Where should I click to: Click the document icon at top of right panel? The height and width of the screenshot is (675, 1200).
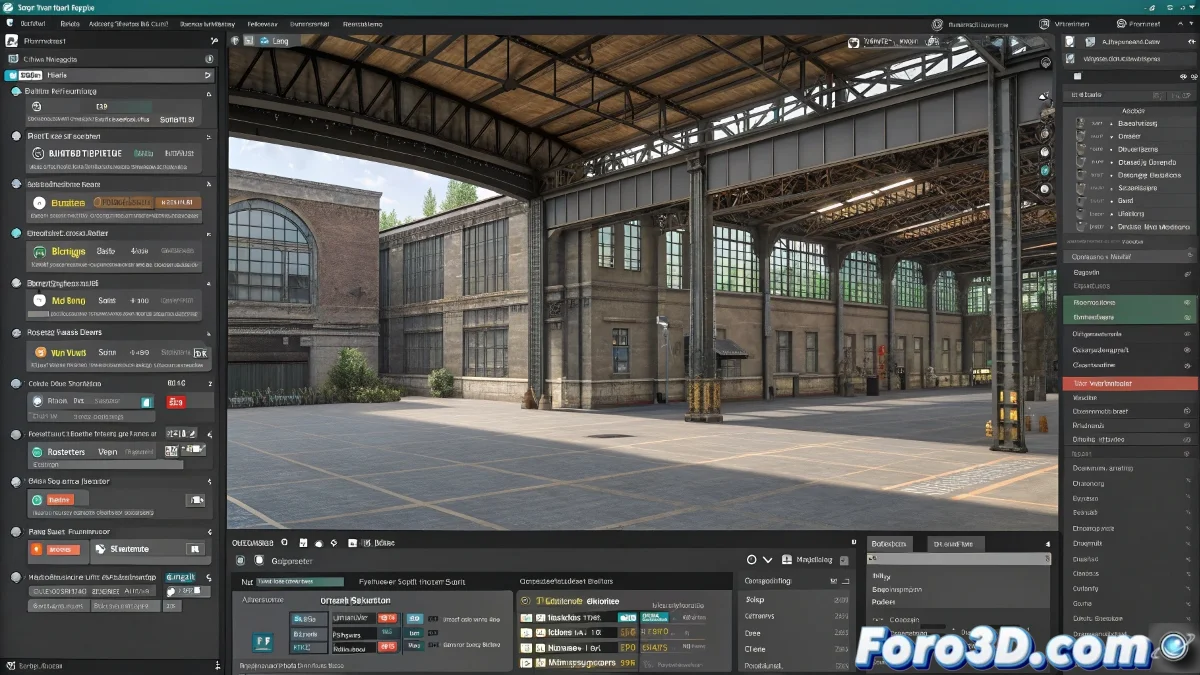1069,42
